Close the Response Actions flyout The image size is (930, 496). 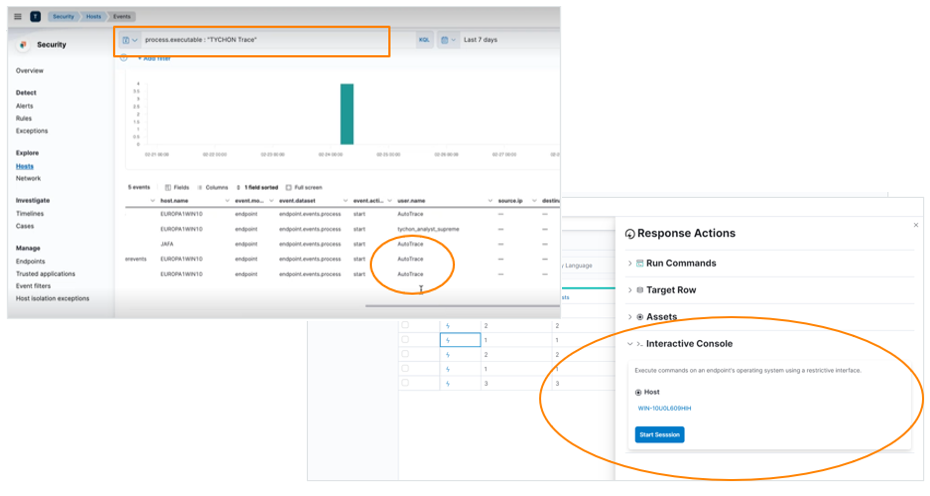click(x=916, y=225)
